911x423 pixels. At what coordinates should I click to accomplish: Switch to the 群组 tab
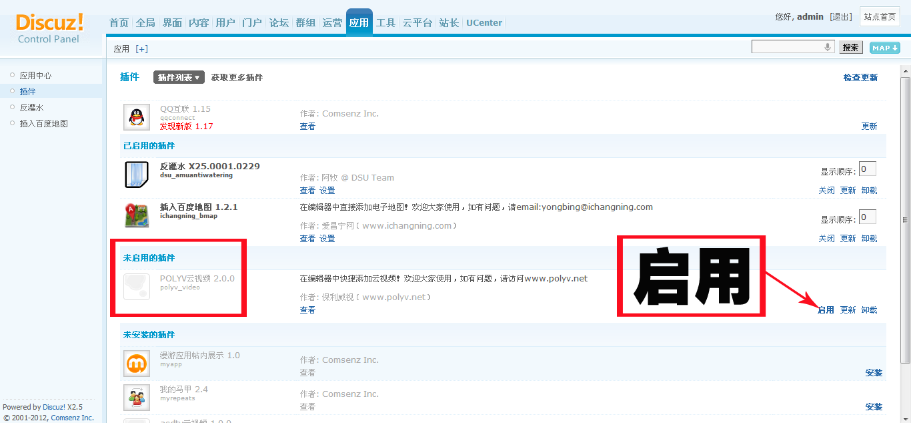[306, 23]
